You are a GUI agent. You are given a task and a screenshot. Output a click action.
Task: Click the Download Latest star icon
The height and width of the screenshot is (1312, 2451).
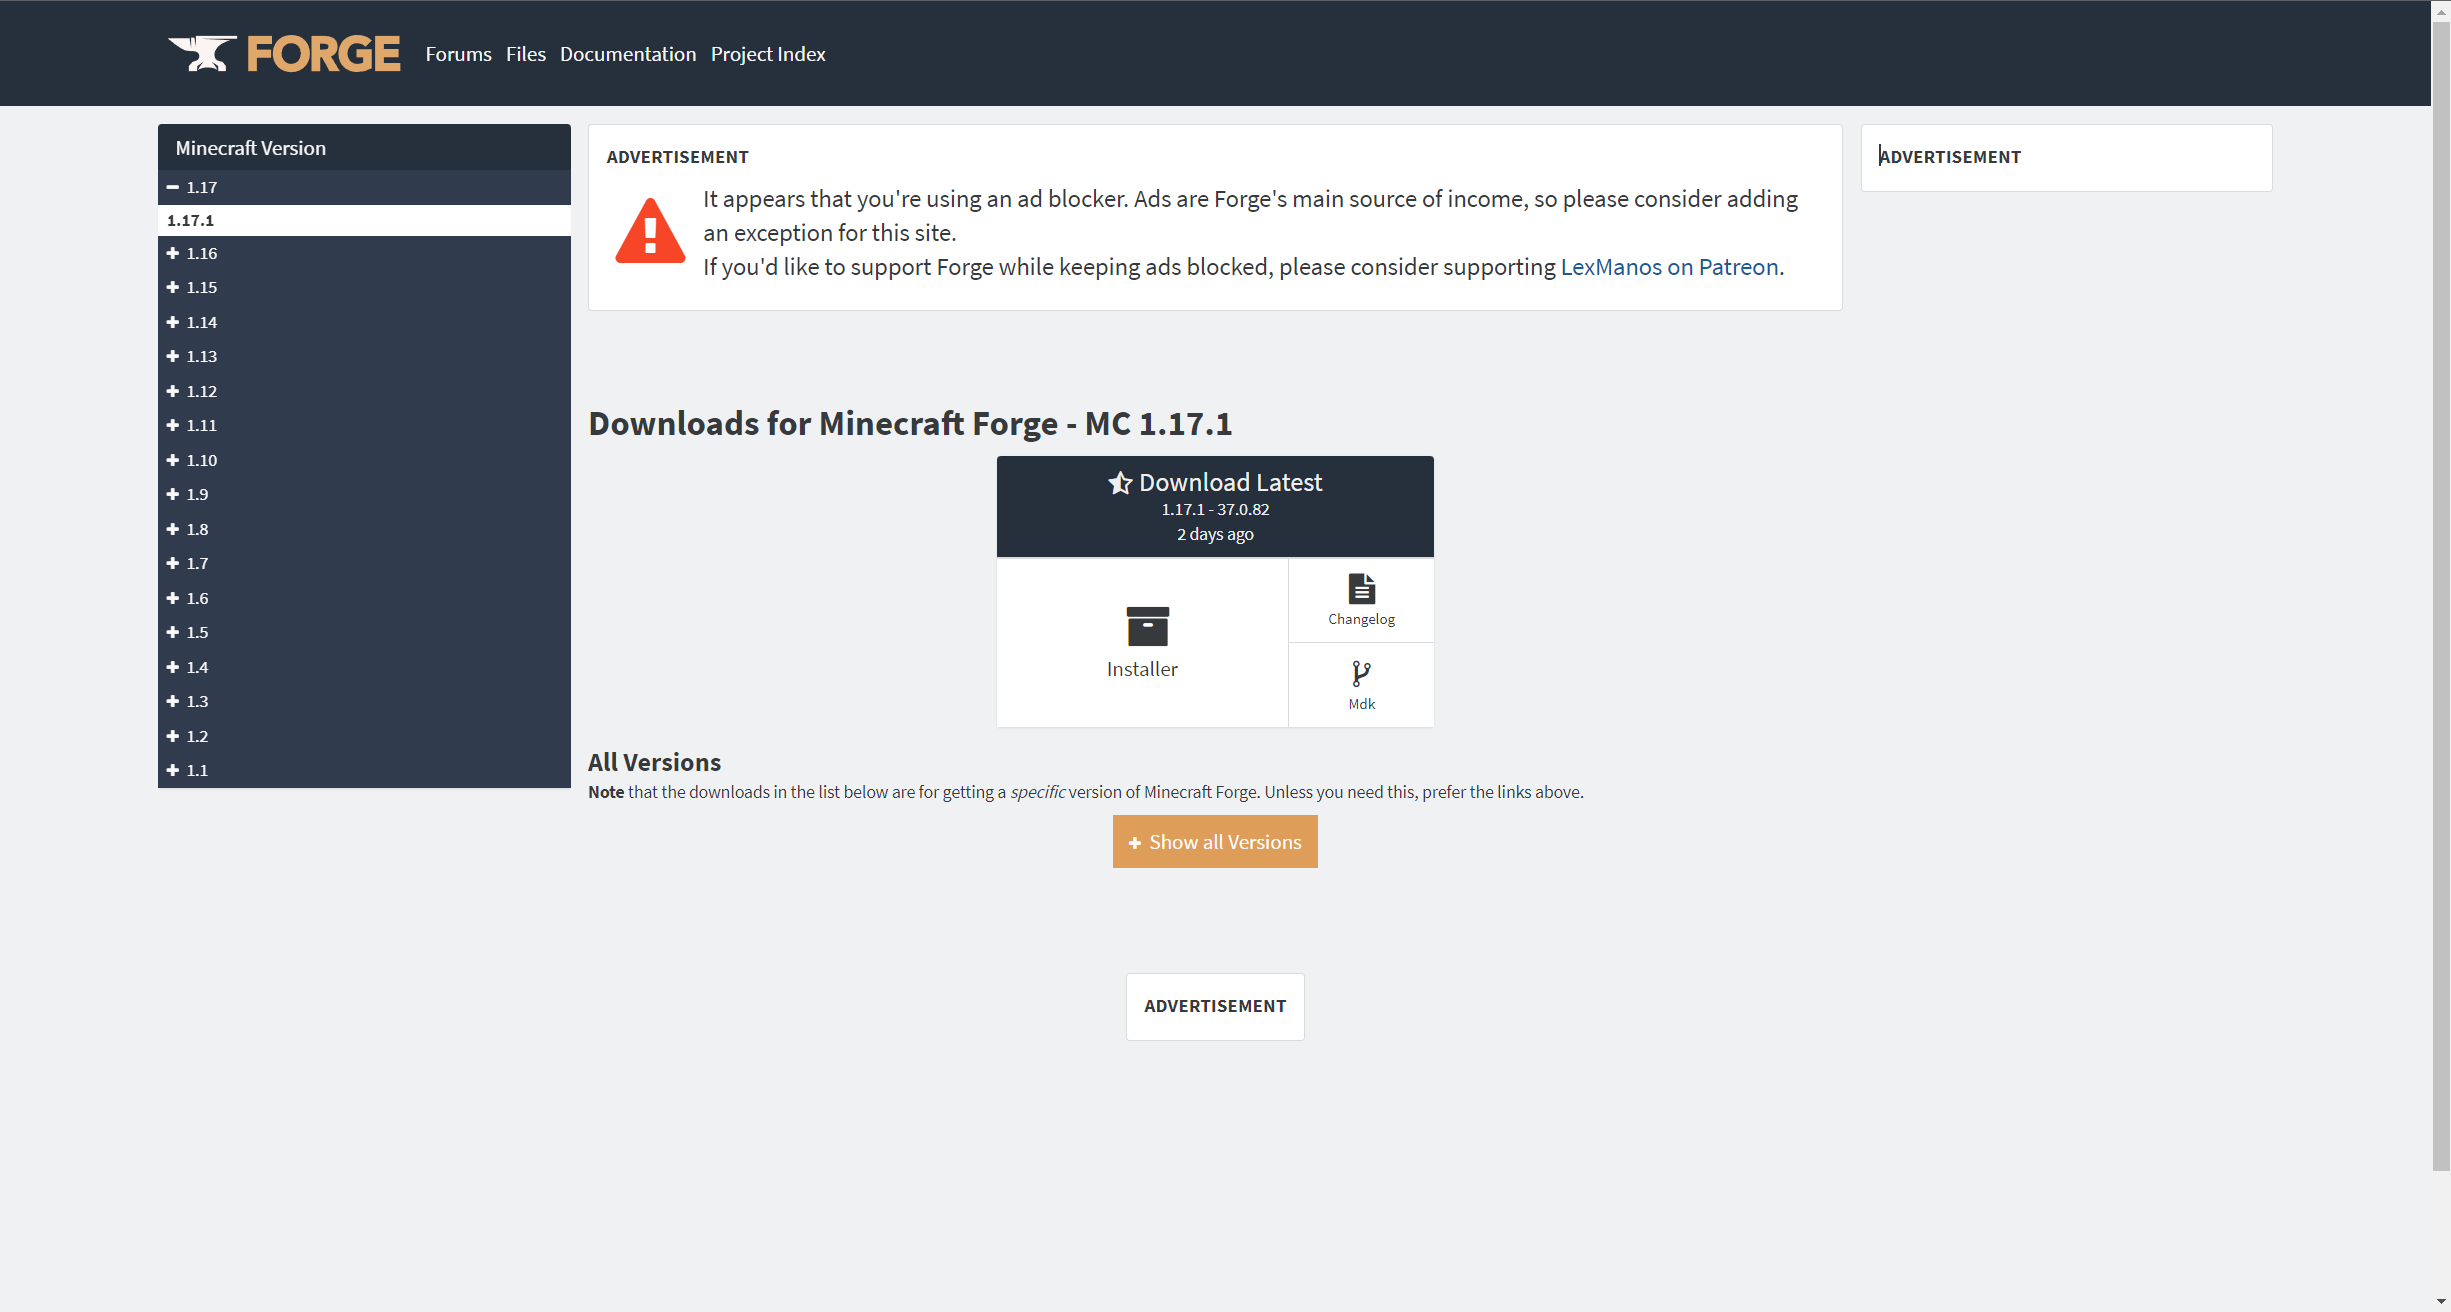(x=1120, y=483)
